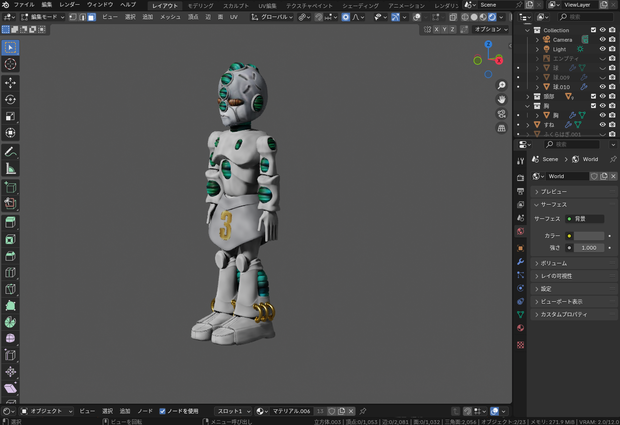Select the Move tool in left toolbar
This screenshot has height=425, width=620.
pyautogui.click(x=10, y=83)
